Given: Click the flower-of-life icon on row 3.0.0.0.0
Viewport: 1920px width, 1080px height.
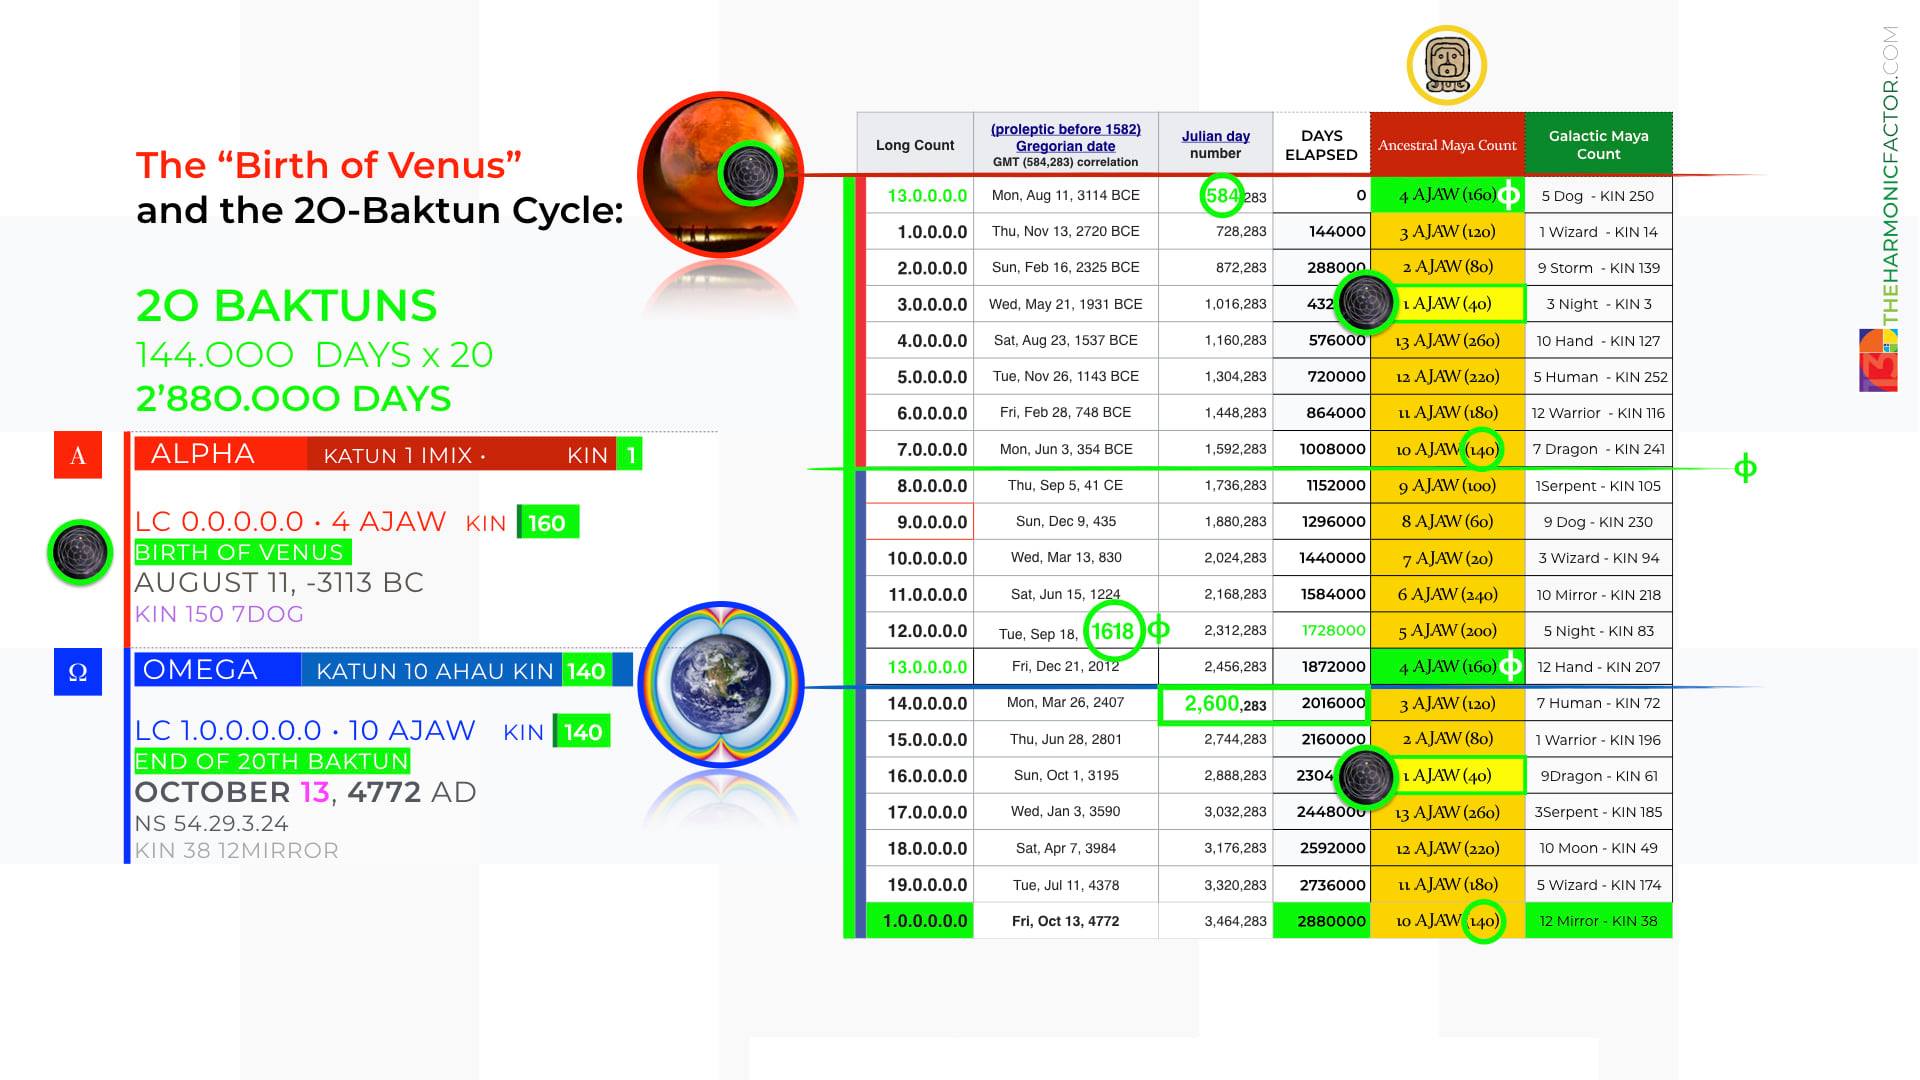Looking at the screenshot, I should click(1365, 302).
